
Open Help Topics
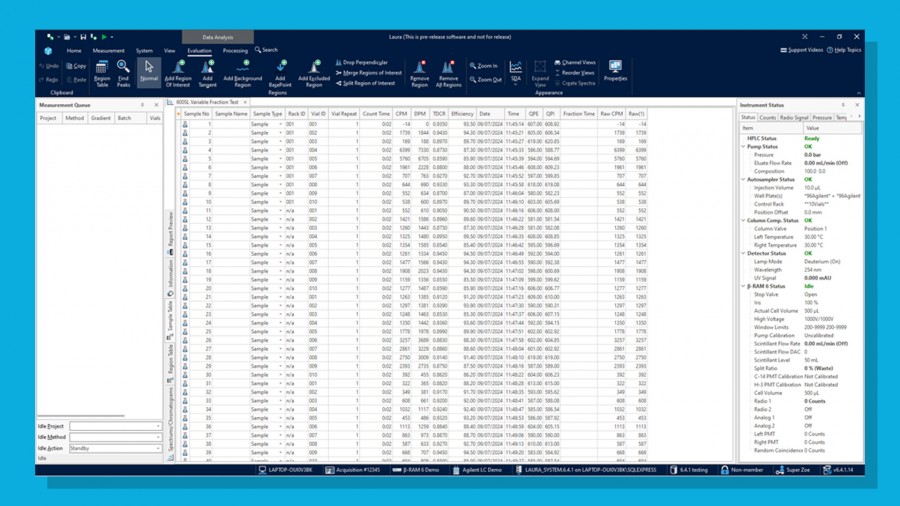pos(844,50)
